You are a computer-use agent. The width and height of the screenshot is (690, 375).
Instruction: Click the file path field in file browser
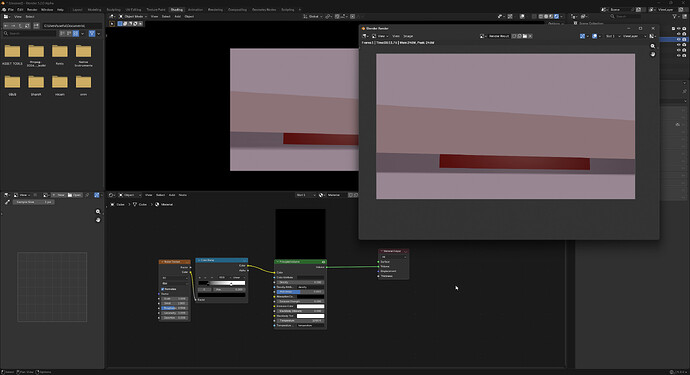(73, 26)
